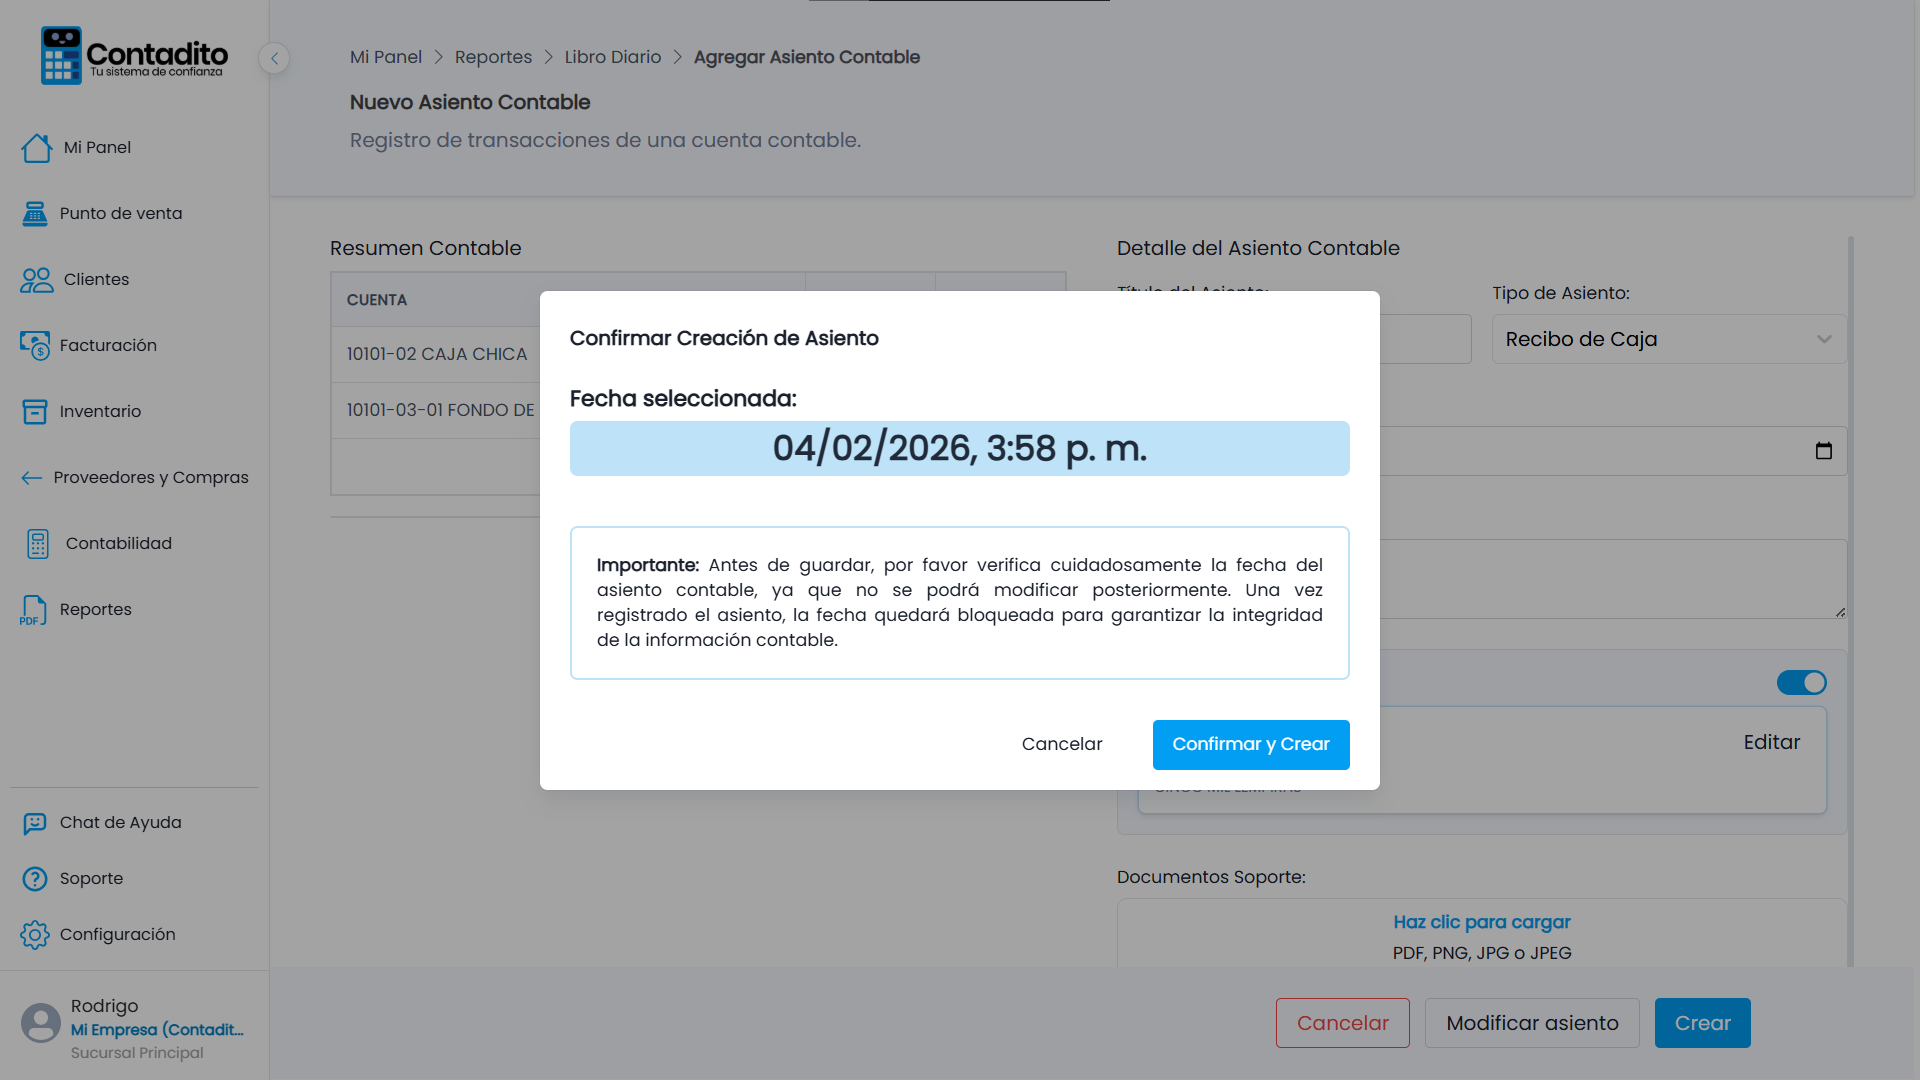Click the Modificar asiento button
Image resolution: width=1920 pixels, height=1080 pixels.
click(1532, 1023)
